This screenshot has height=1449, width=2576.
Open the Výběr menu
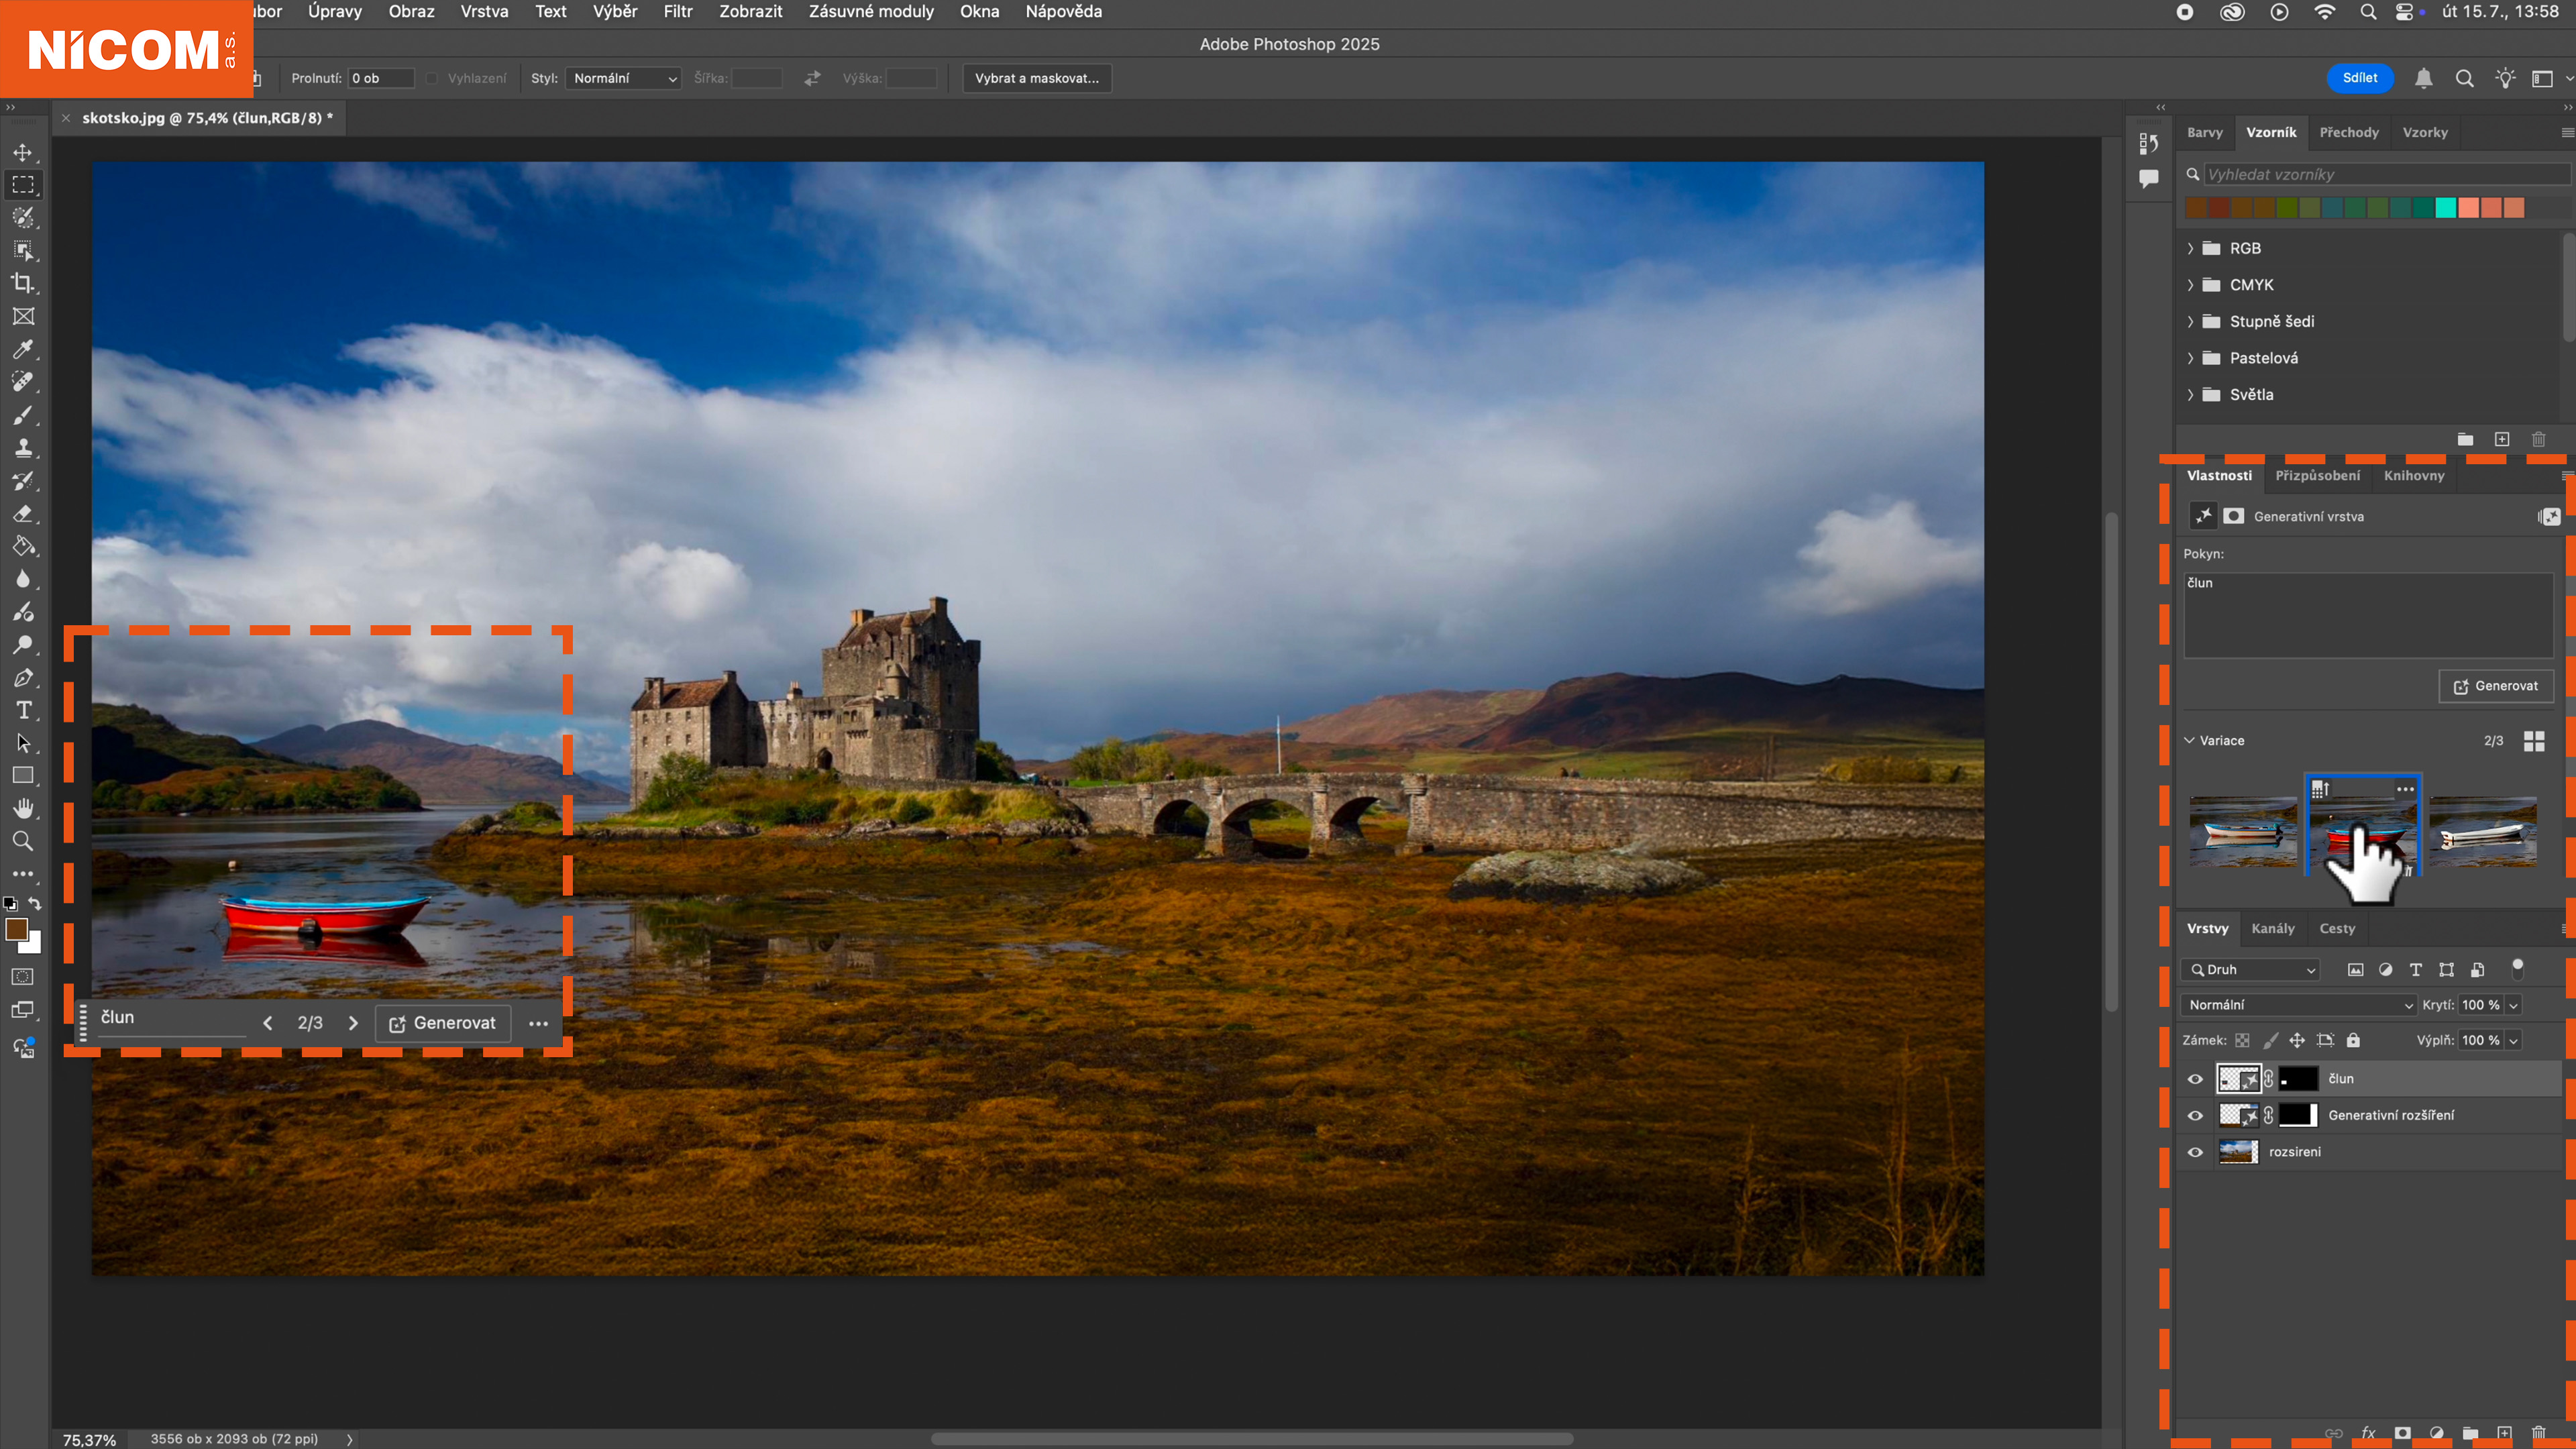click(615, 11)
